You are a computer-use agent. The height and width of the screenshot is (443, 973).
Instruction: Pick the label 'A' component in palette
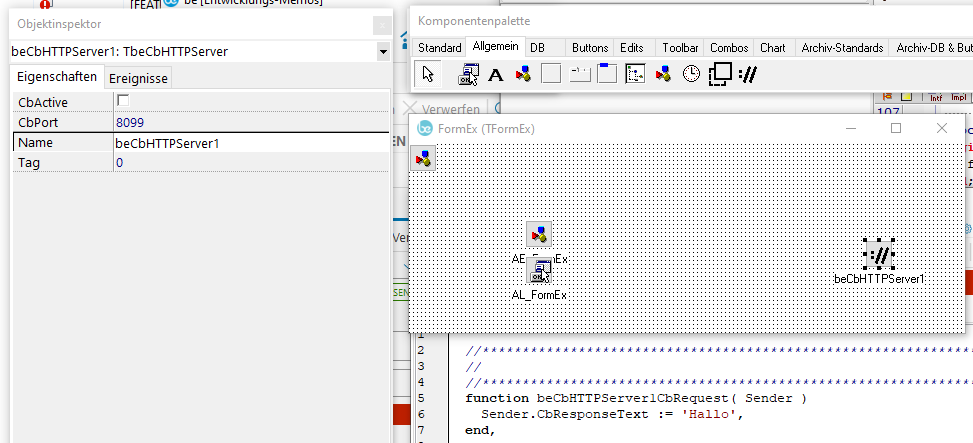pyautogui.click(x=495, y=74)
